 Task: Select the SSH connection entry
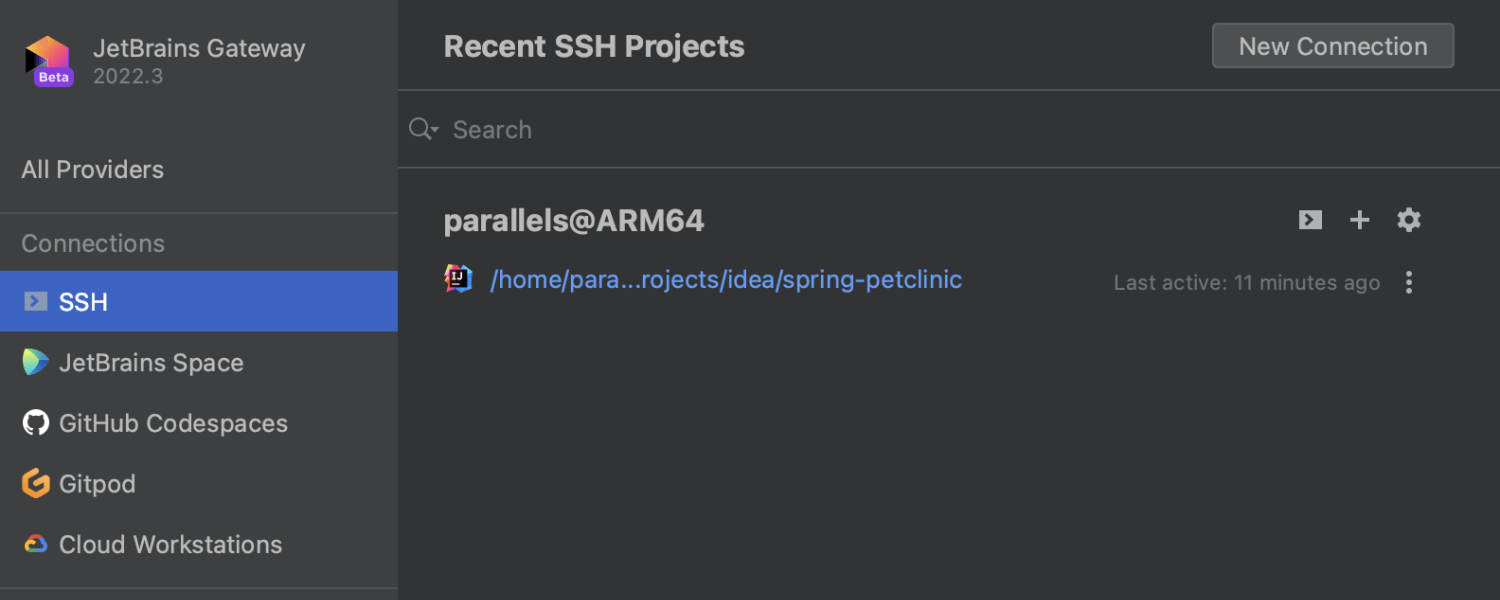click(84, 302)
